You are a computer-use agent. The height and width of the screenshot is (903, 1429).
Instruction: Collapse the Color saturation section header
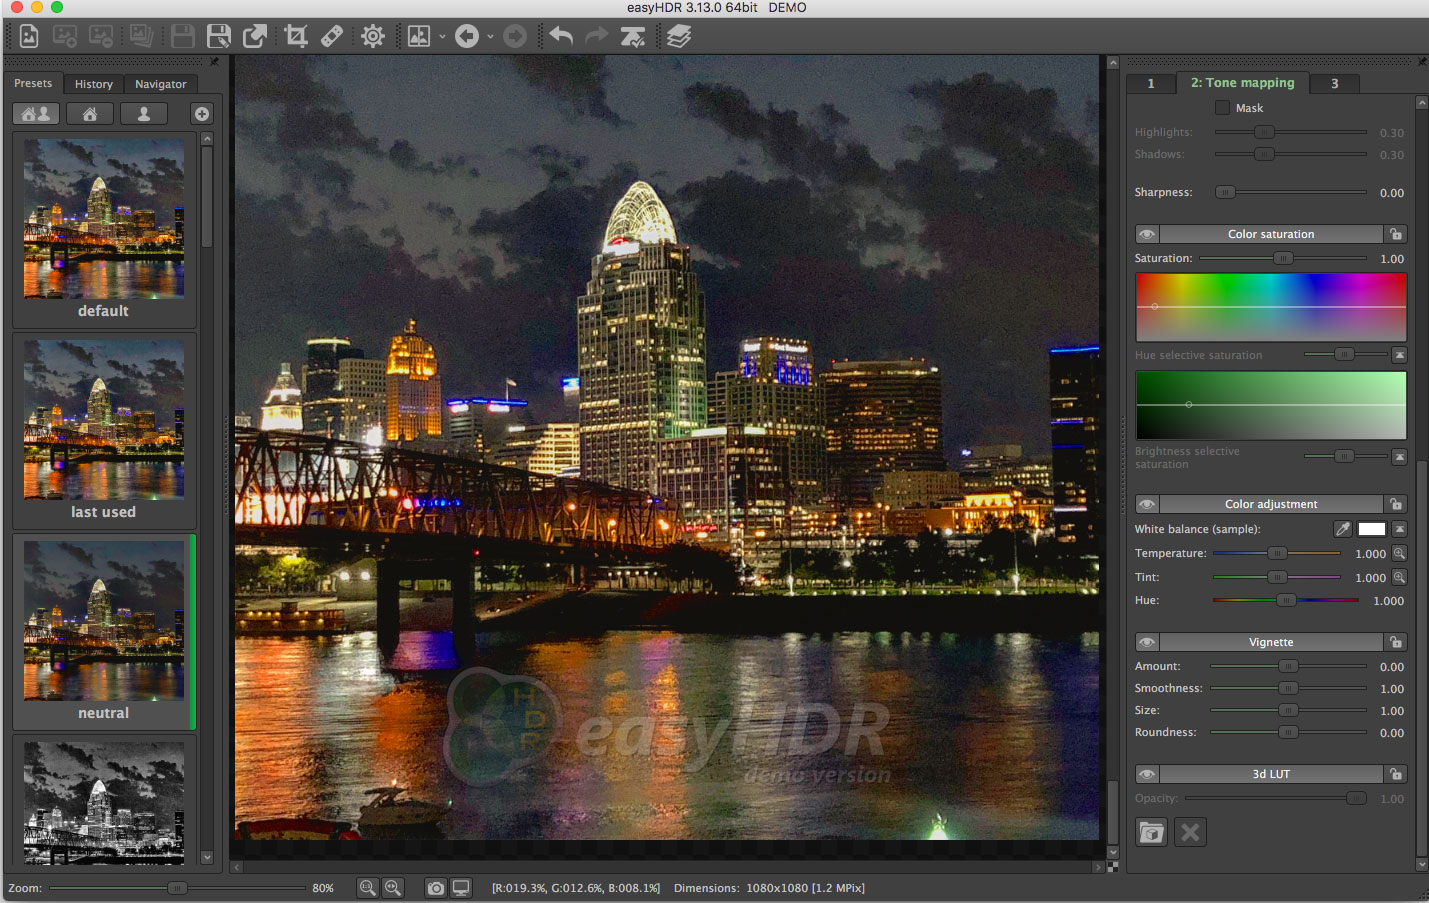click(1271, 234)
